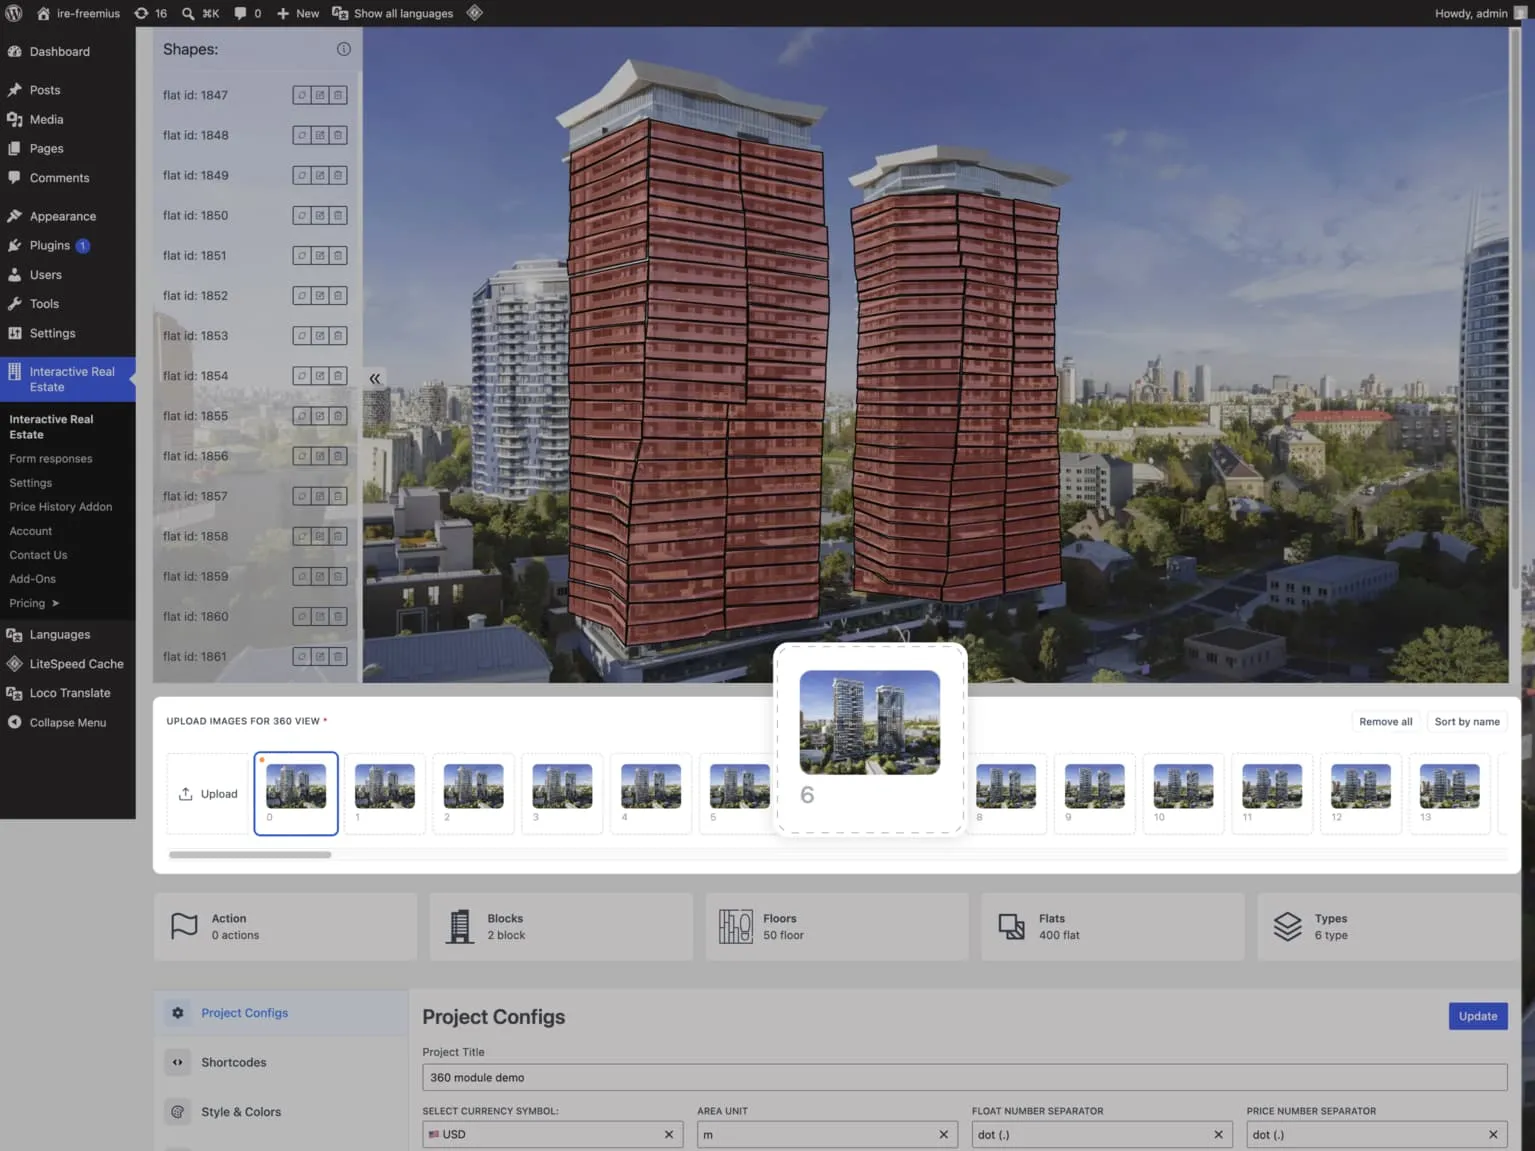Delete the shape for flat id 1857
This screenshot has width=1535, height=1151.
338,496
